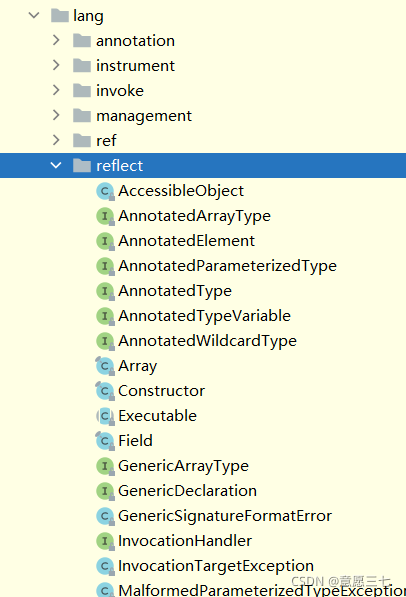The width and height of the screenshot is (406, 597).
Task: Click the reflect folder icon
Action: (x=82, y=166)
